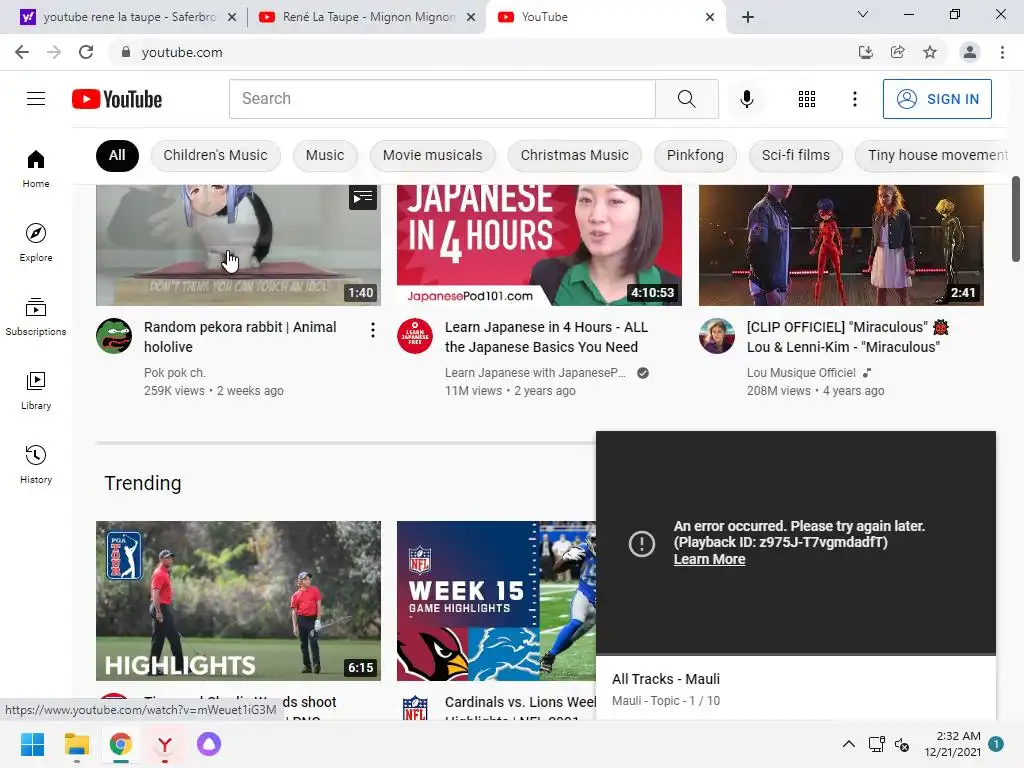Open Learn Japanese in 4 Hours title
This screenshot has height=768, width=1024.
546,337
